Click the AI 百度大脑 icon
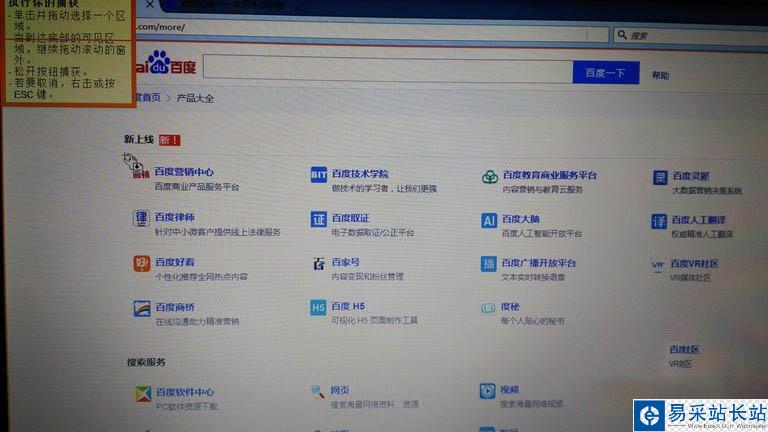Screen dimensions: 768x432 (x=489, y=220)
